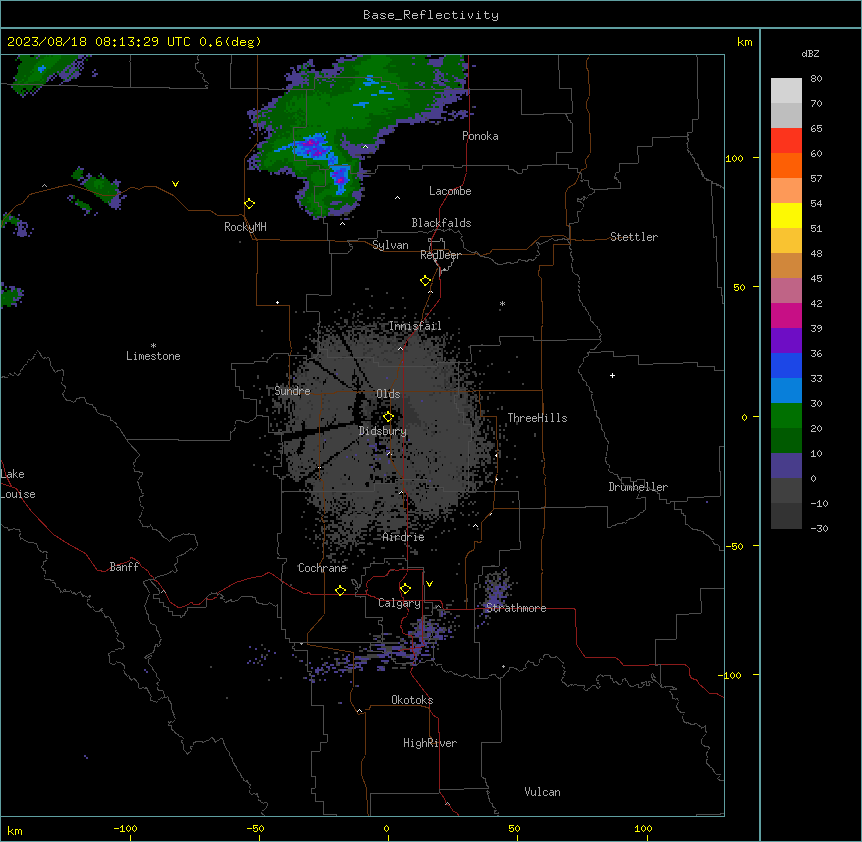
Task: Select the red 60-65 dBZ legend swatch
Action: pyautogui.click(x=786, y=141)
